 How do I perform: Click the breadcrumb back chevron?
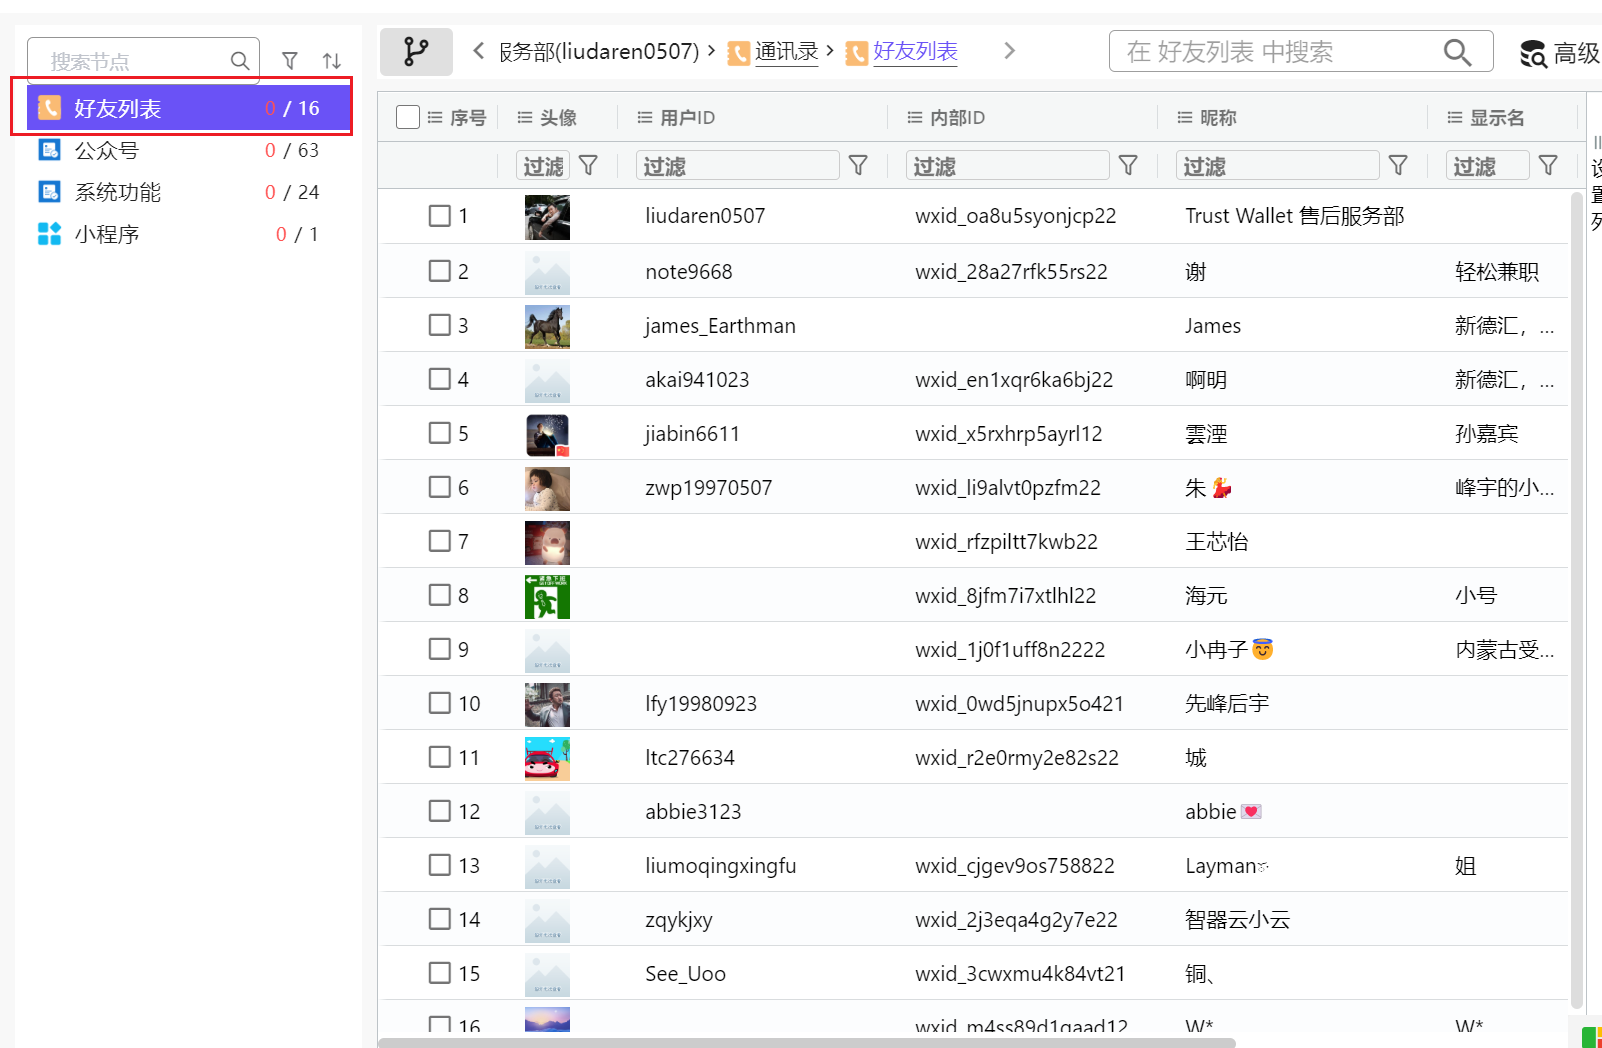click(479, 51)
